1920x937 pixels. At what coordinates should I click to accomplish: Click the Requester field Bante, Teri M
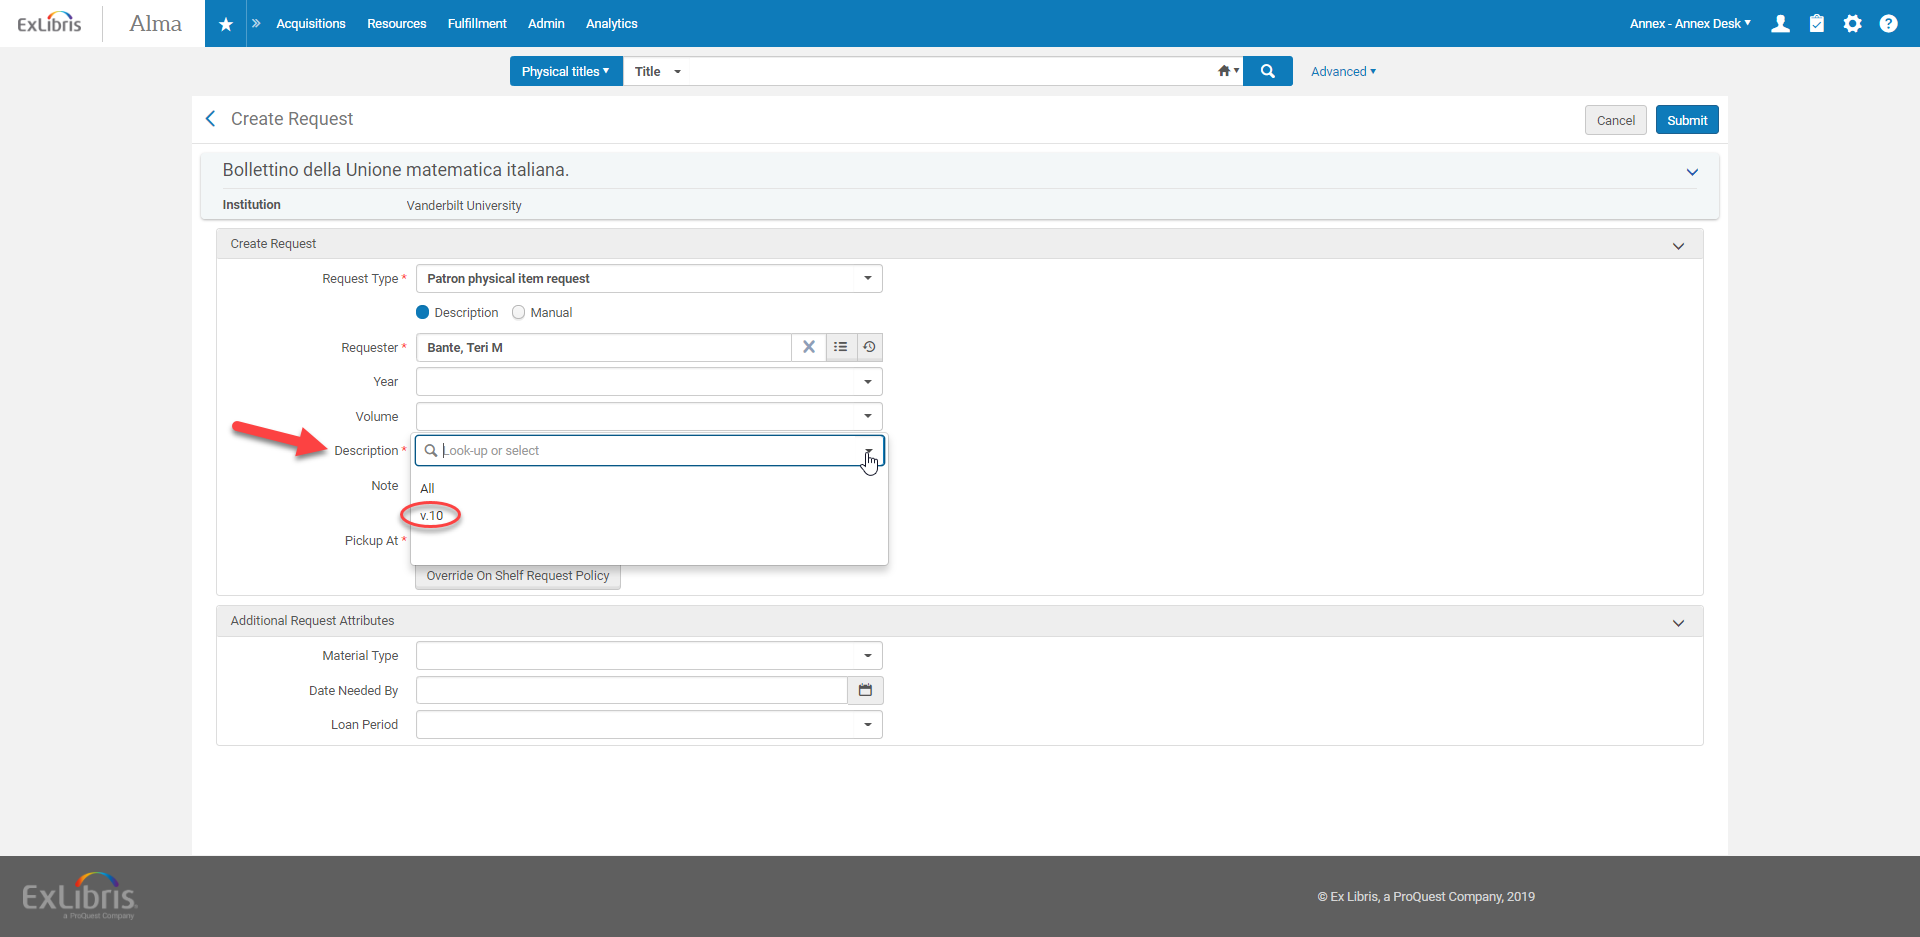tap(604, 347)
